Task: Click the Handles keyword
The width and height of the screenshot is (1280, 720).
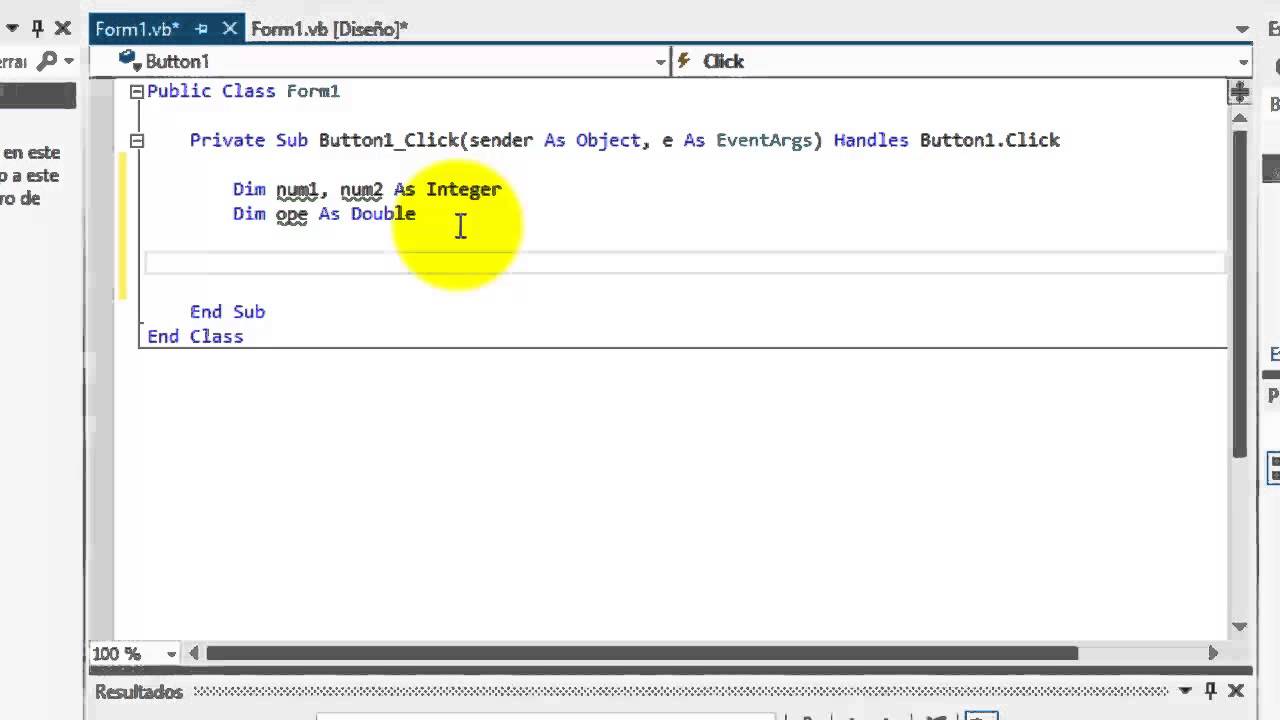Action: (x=871, y=141)
